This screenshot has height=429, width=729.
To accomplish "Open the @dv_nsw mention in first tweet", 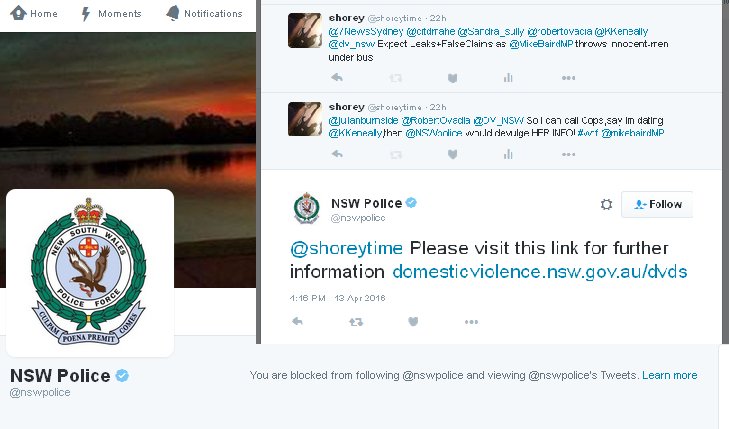I will 351,44.
